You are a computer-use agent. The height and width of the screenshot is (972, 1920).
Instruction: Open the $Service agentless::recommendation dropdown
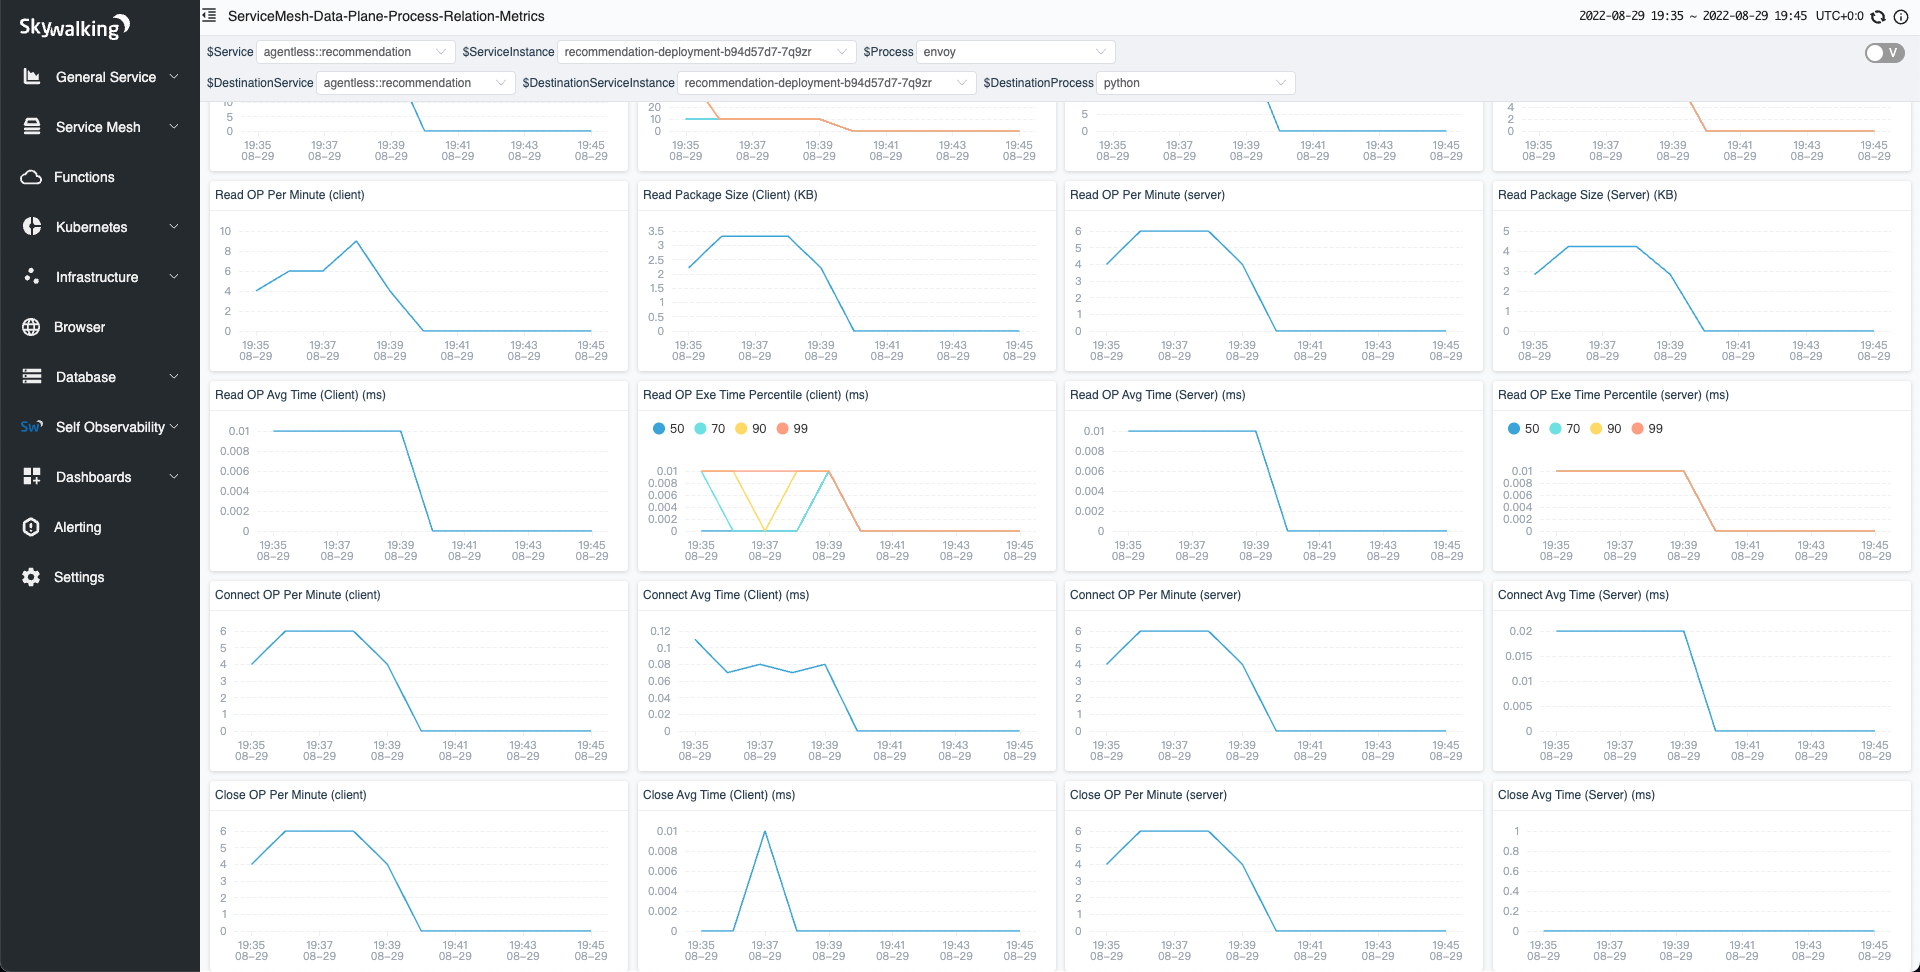click(x=355, y=52)
